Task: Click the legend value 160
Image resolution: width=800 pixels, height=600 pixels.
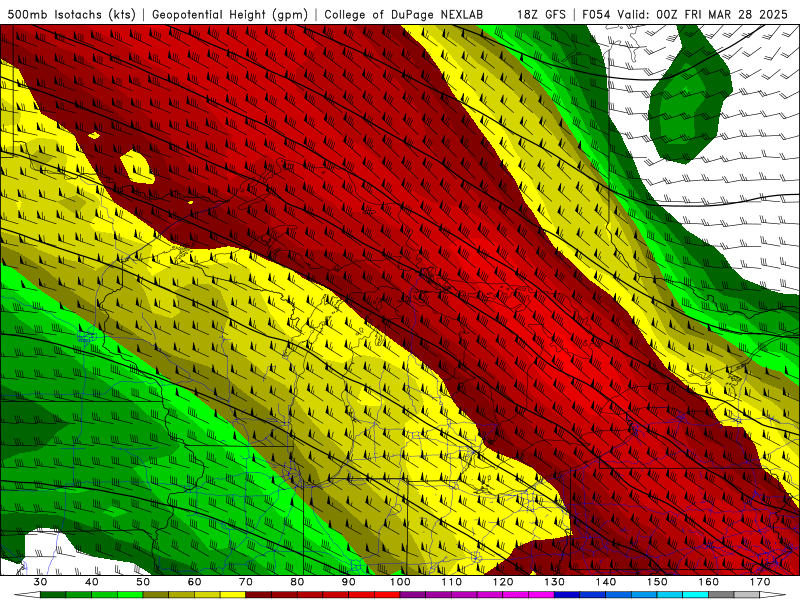Action: [709, 582]
